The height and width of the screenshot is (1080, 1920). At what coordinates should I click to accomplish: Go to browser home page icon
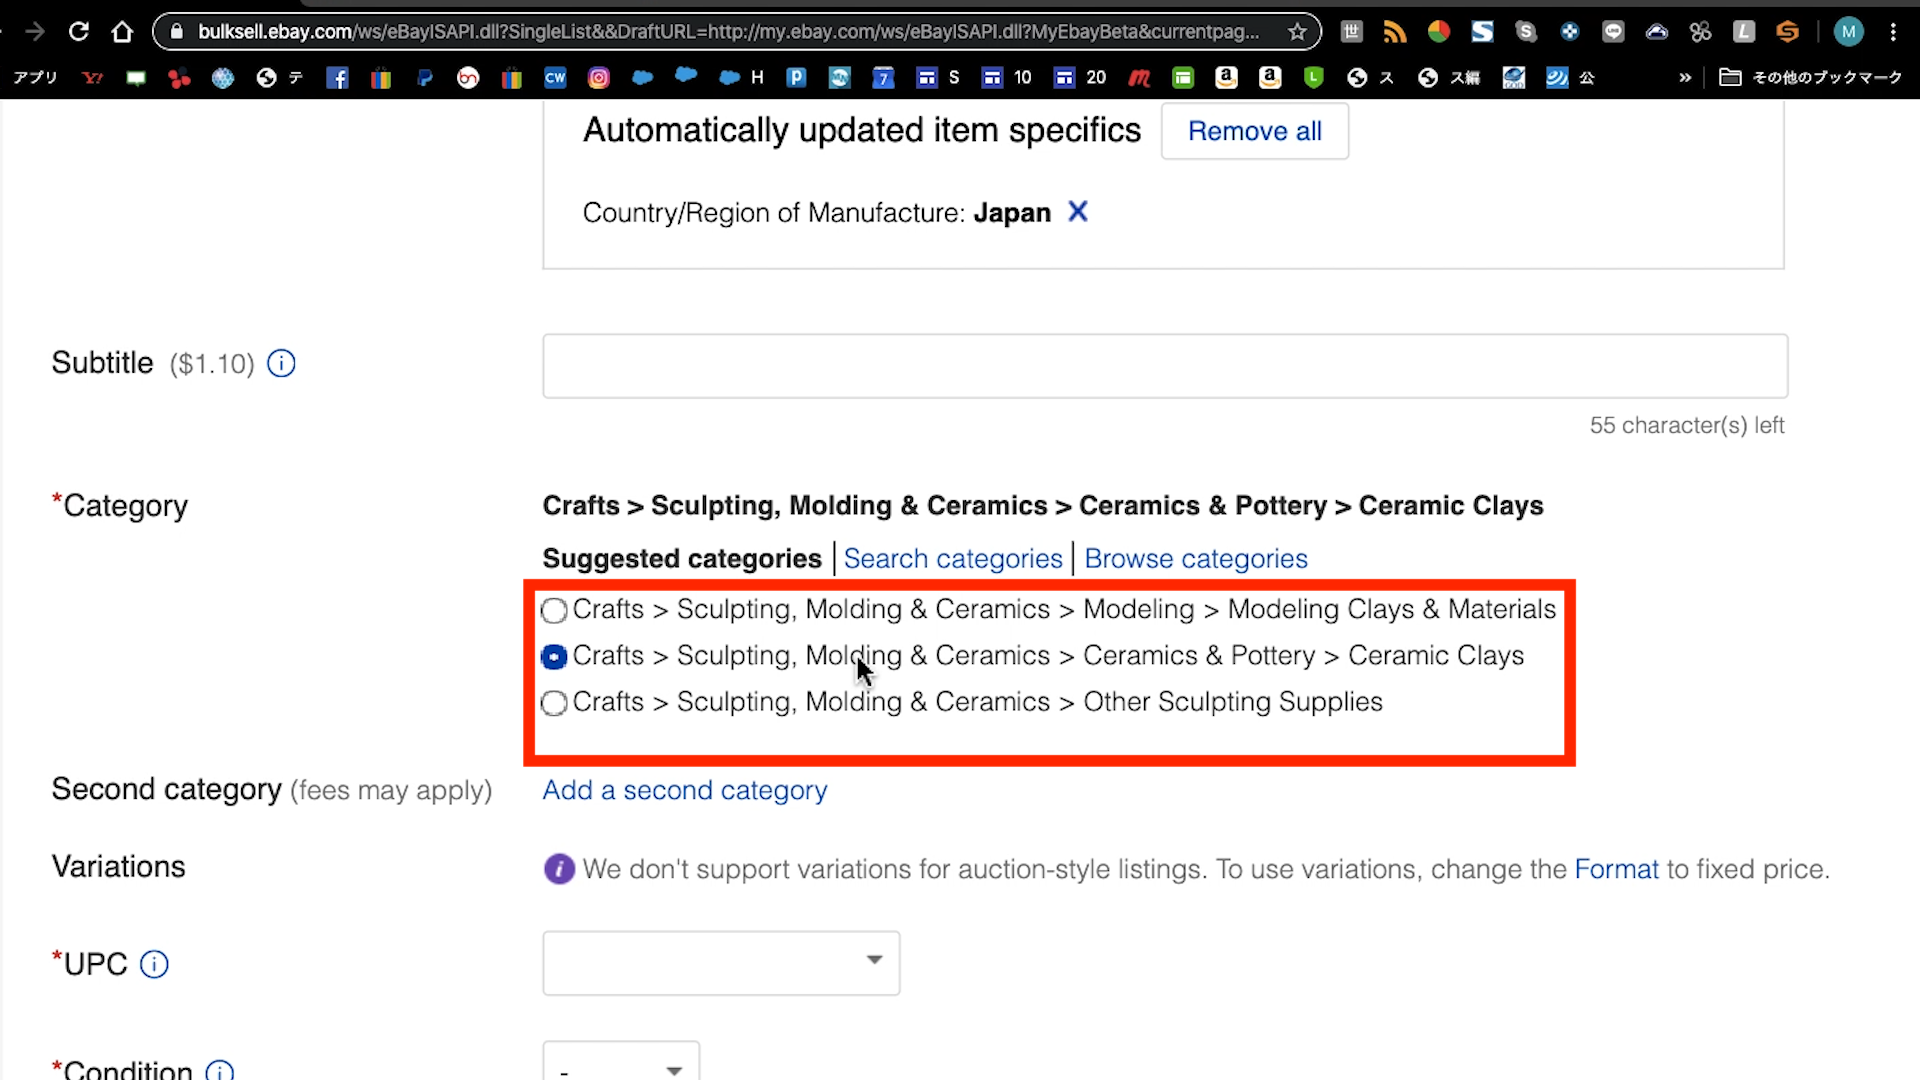click(x=122, y=32)
